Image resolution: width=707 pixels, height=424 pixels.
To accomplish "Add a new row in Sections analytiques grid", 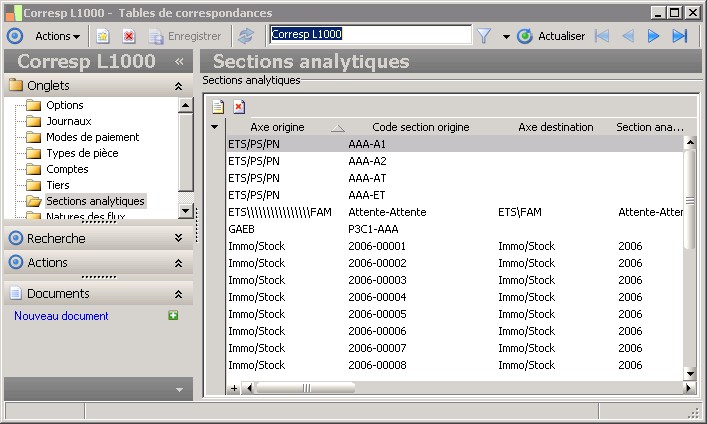I will coord(218,106).
